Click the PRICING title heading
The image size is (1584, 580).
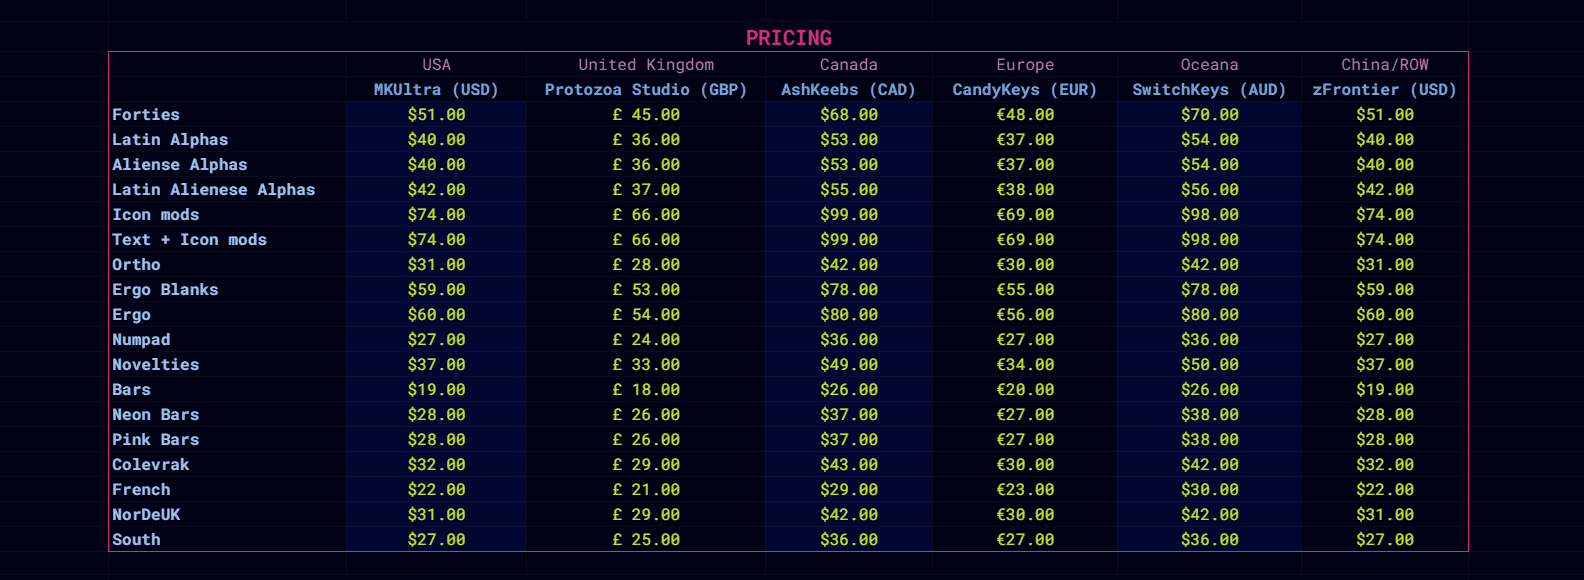click(788, 38)
